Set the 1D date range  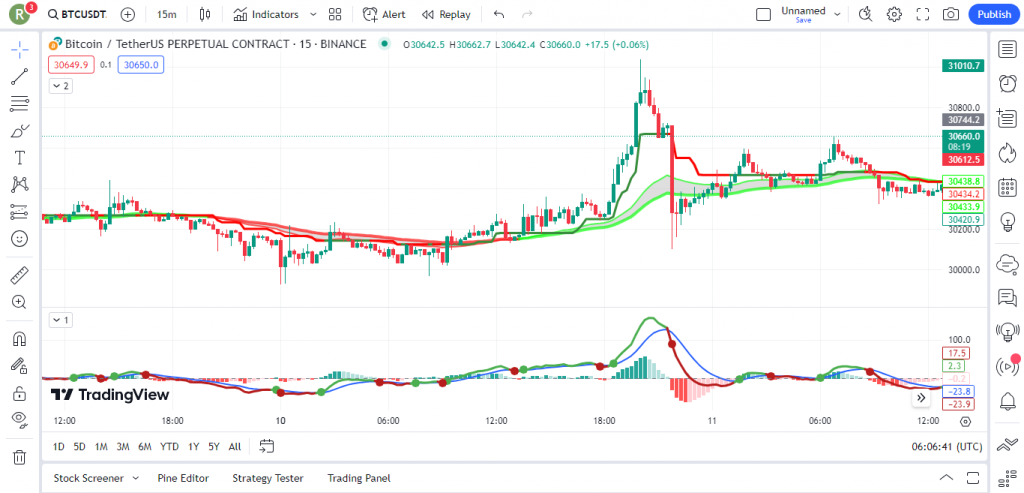pos(59,447)
